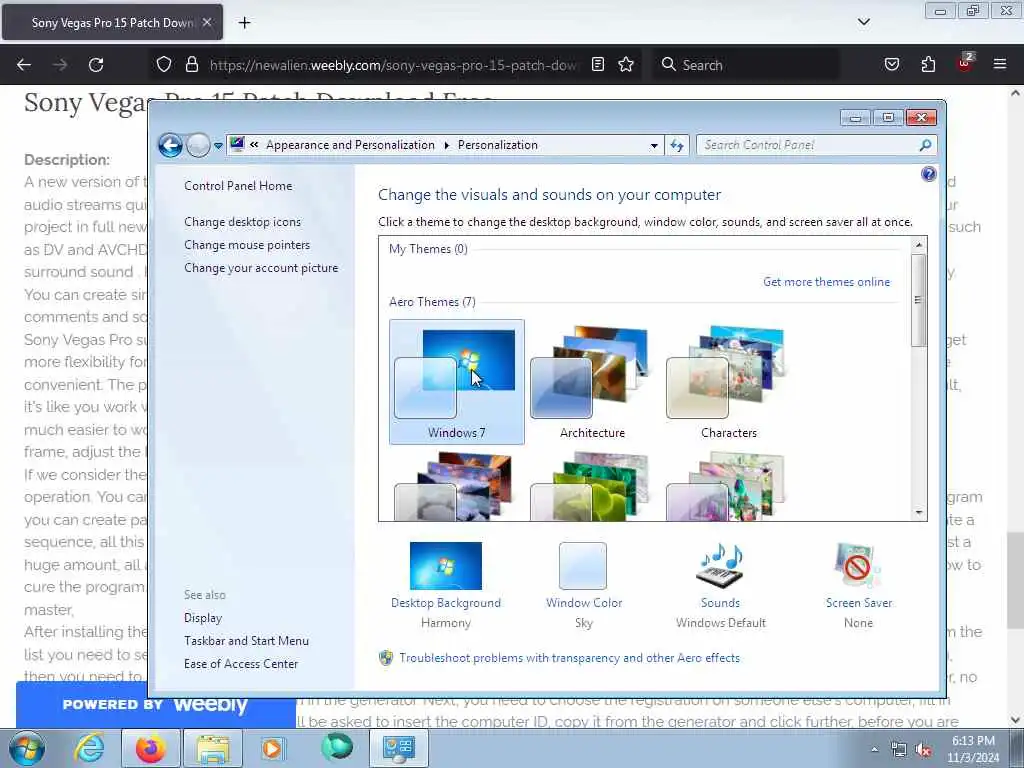Open the red extension icon with badge
Image resolution: width=1024 pixels, height=768 pixels.
965,63
